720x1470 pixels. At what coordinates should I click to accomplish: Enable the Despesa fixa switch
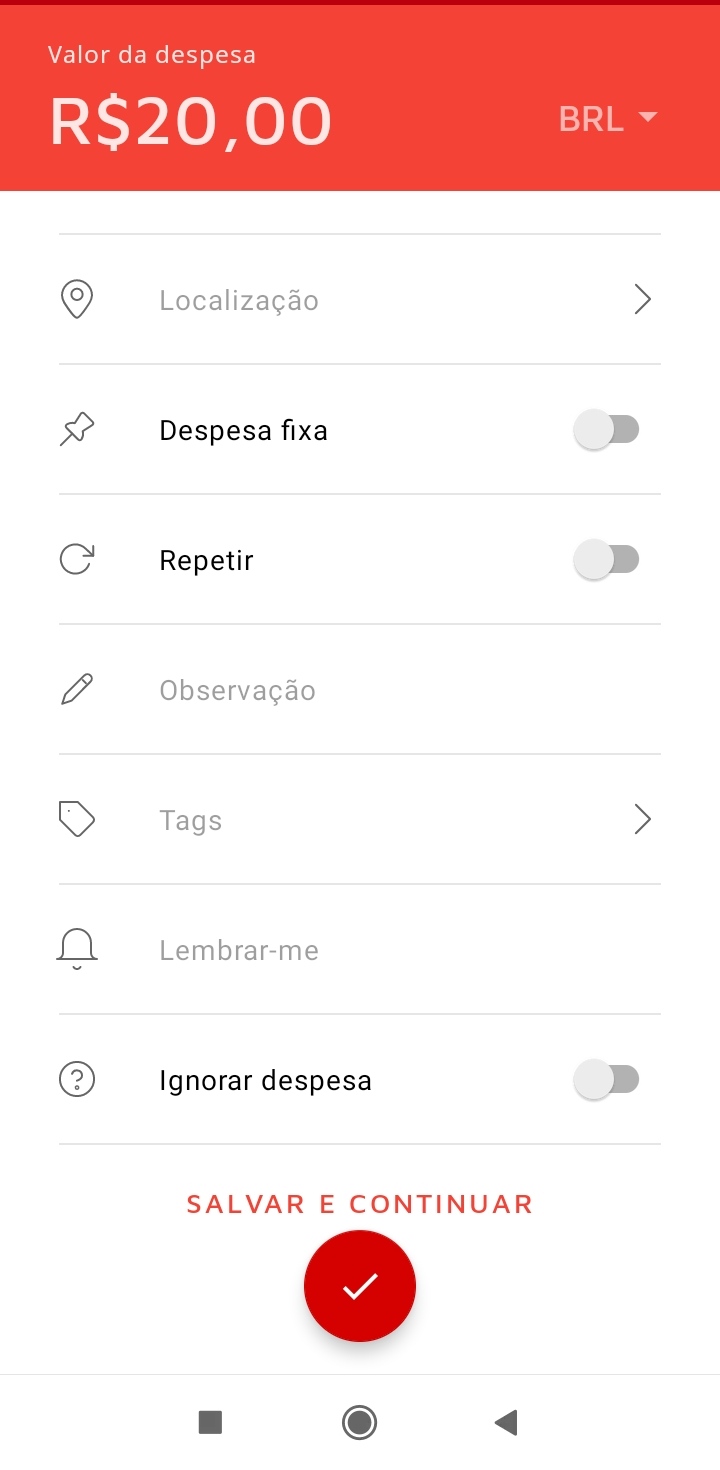pyautogui.click(x=607, y=430)
